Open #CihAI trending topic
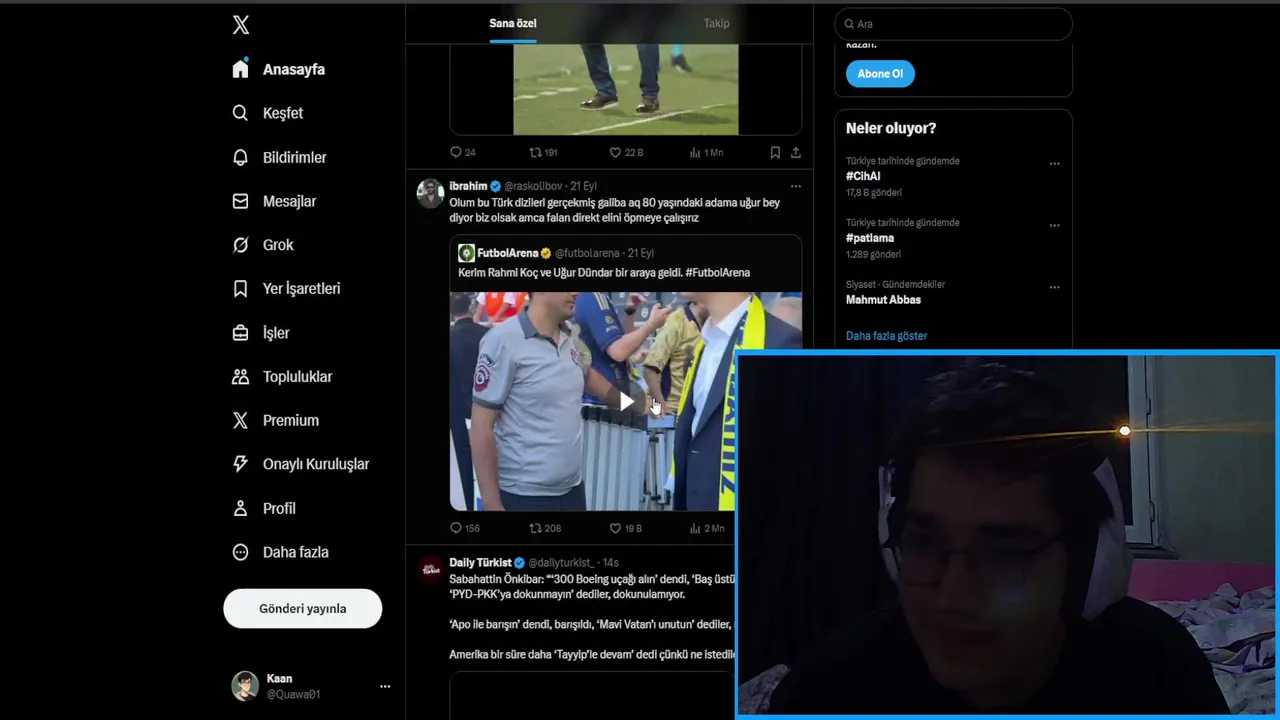This screenshot has height=720, width=1280. (x=863, y=176)
